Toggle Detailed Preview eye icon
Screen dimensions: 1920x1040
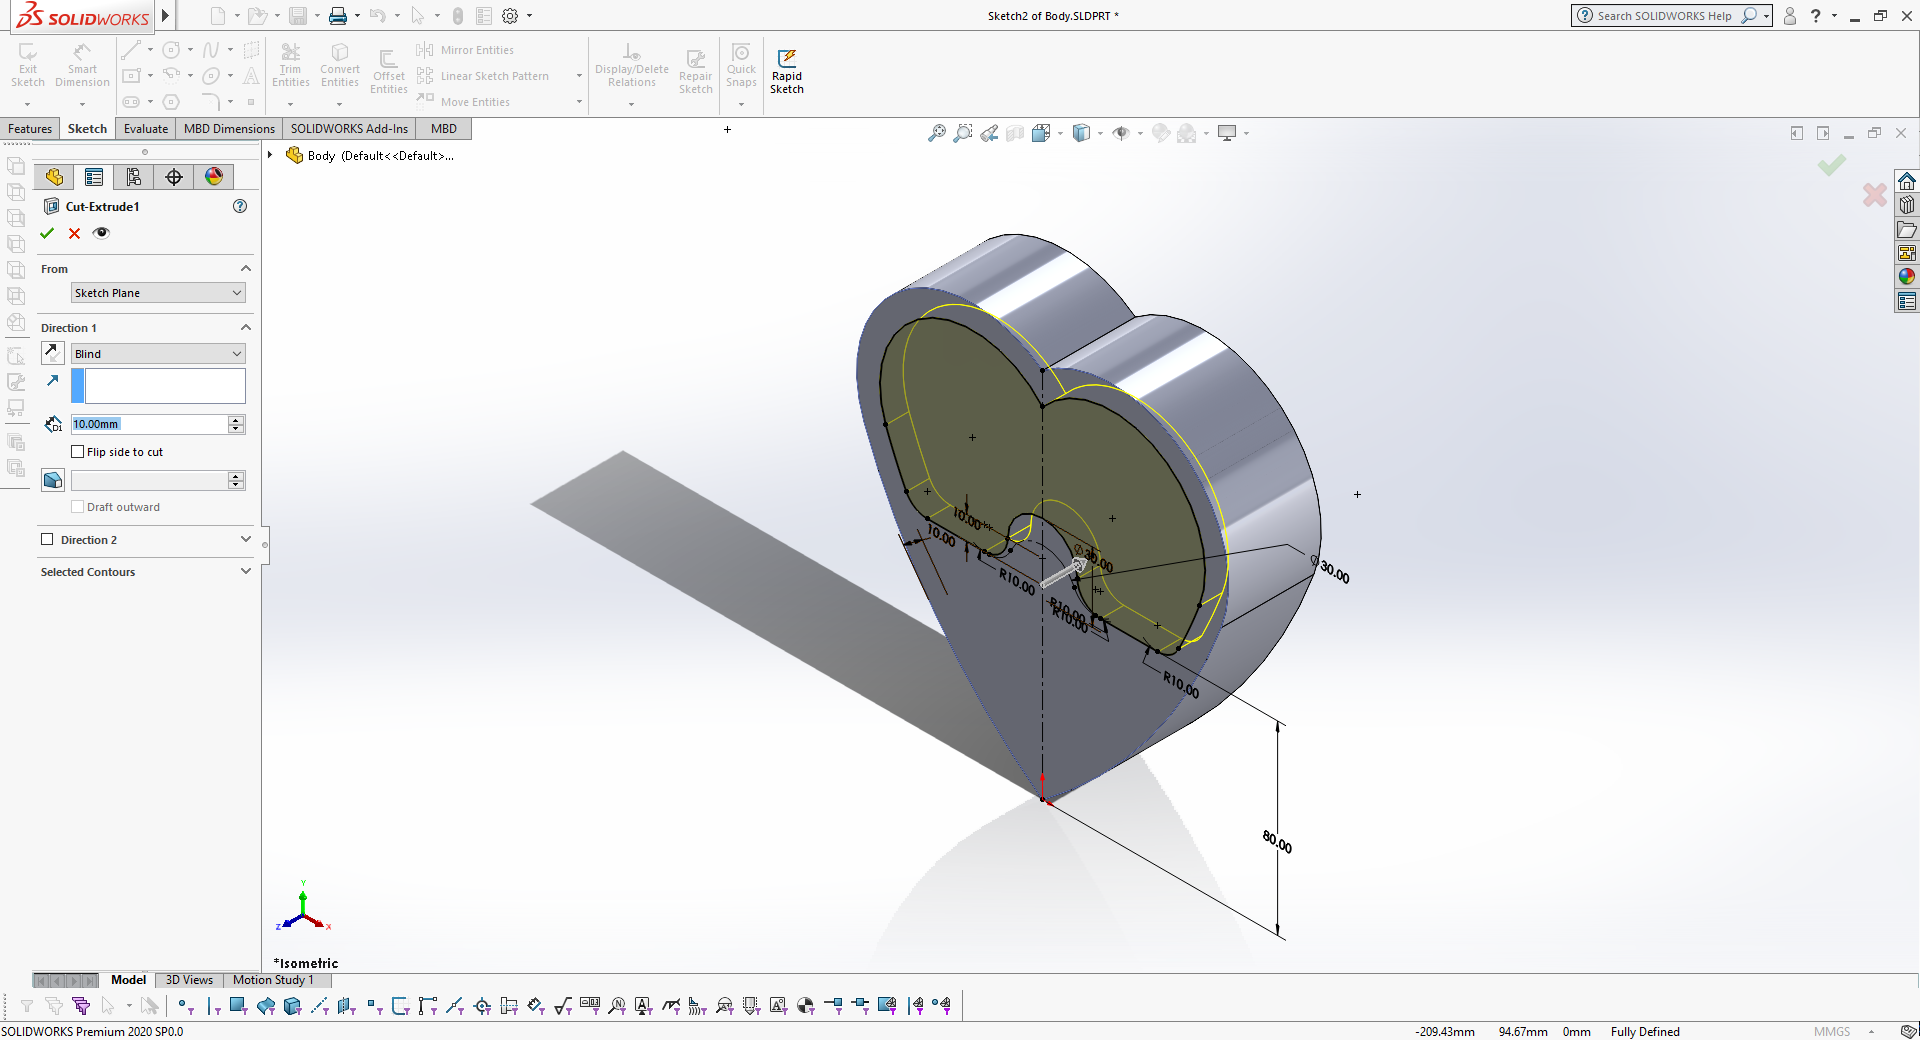click(x=101, y=233)
